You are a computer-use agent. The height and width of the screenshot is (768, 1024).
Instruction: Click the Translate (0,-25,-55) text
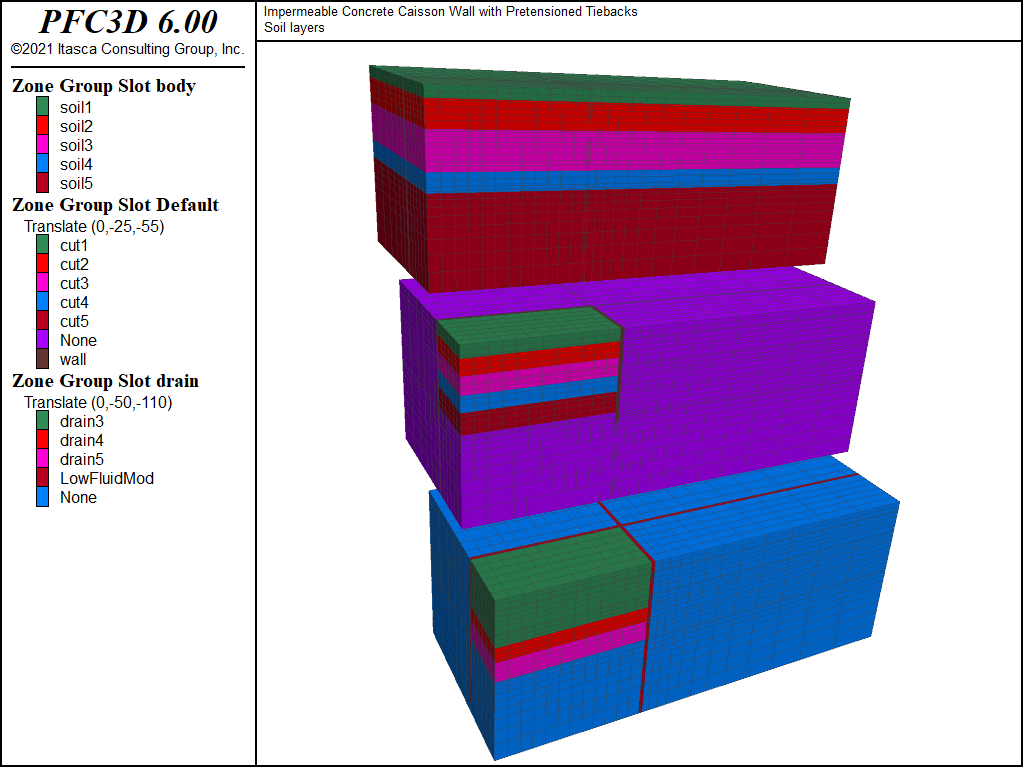tap(94, 227)
